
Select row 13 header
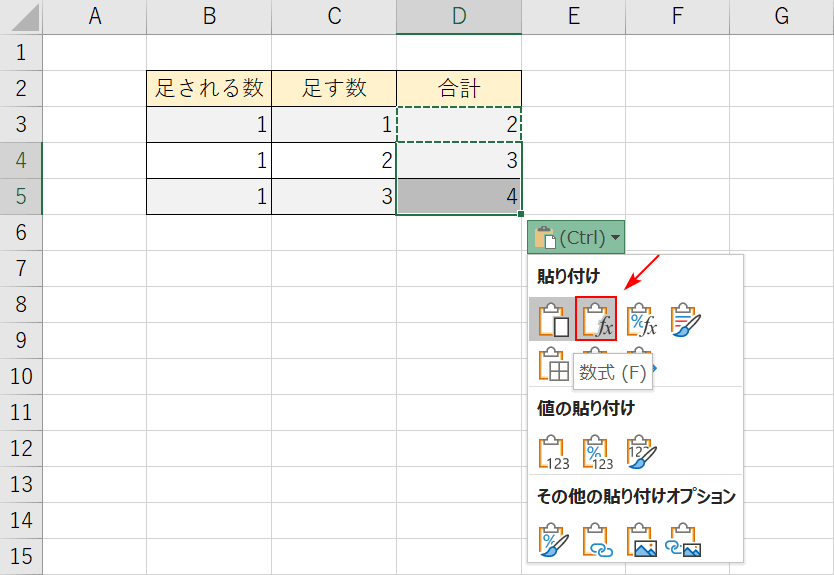click(x=21, y=484)
